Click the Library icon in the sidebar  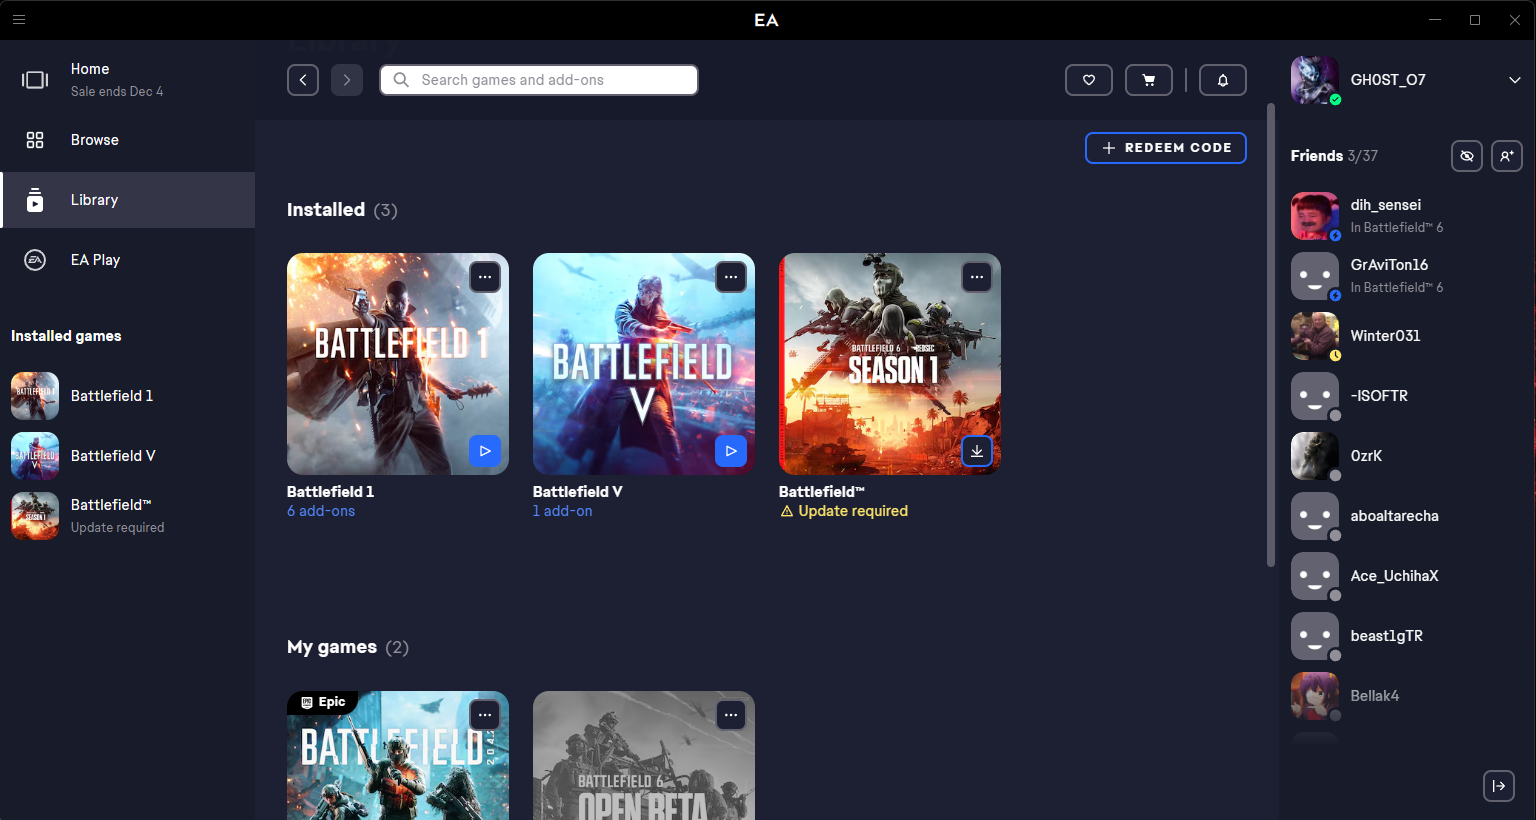35,200
